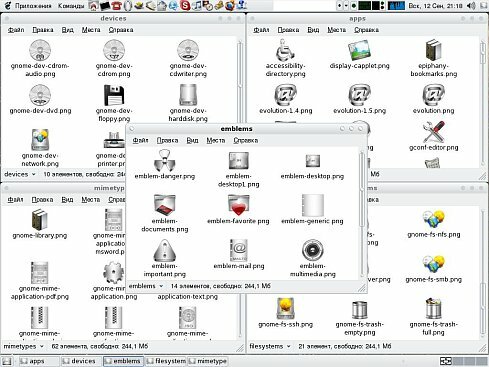Select emblem-desktop.png small icon

coord(313,161)
